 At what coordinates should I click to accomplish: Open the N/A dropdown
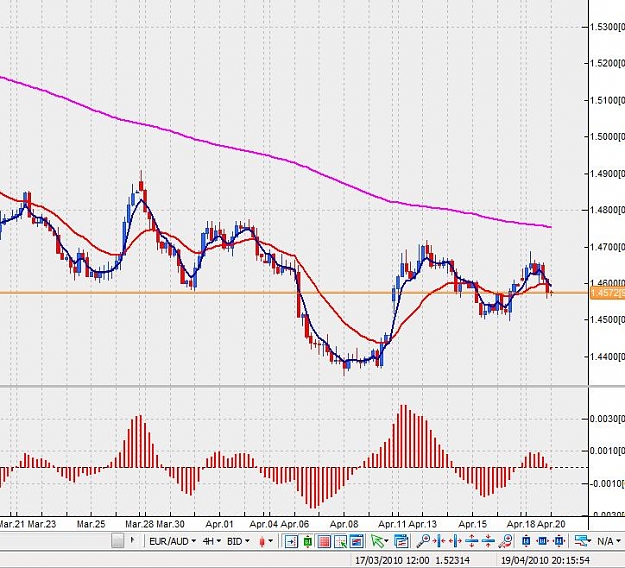[x=608, y=541]
